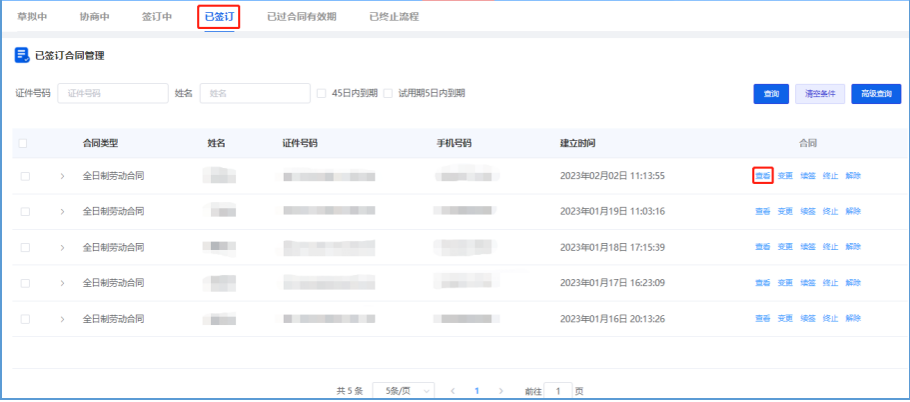Image resolution: width=910 pixels, height=402 pixels.
Task: Click the 查询 search button
Action: point(771,93)
